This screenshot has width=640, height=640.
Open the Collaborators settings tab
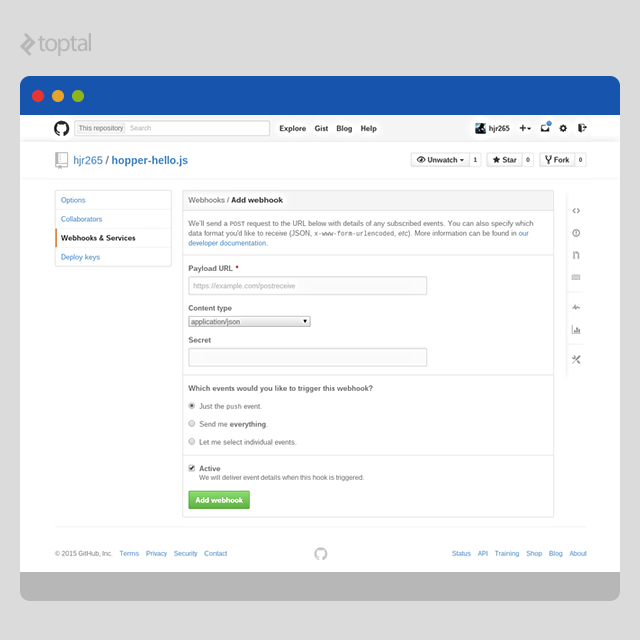click(x=113, y=219)
